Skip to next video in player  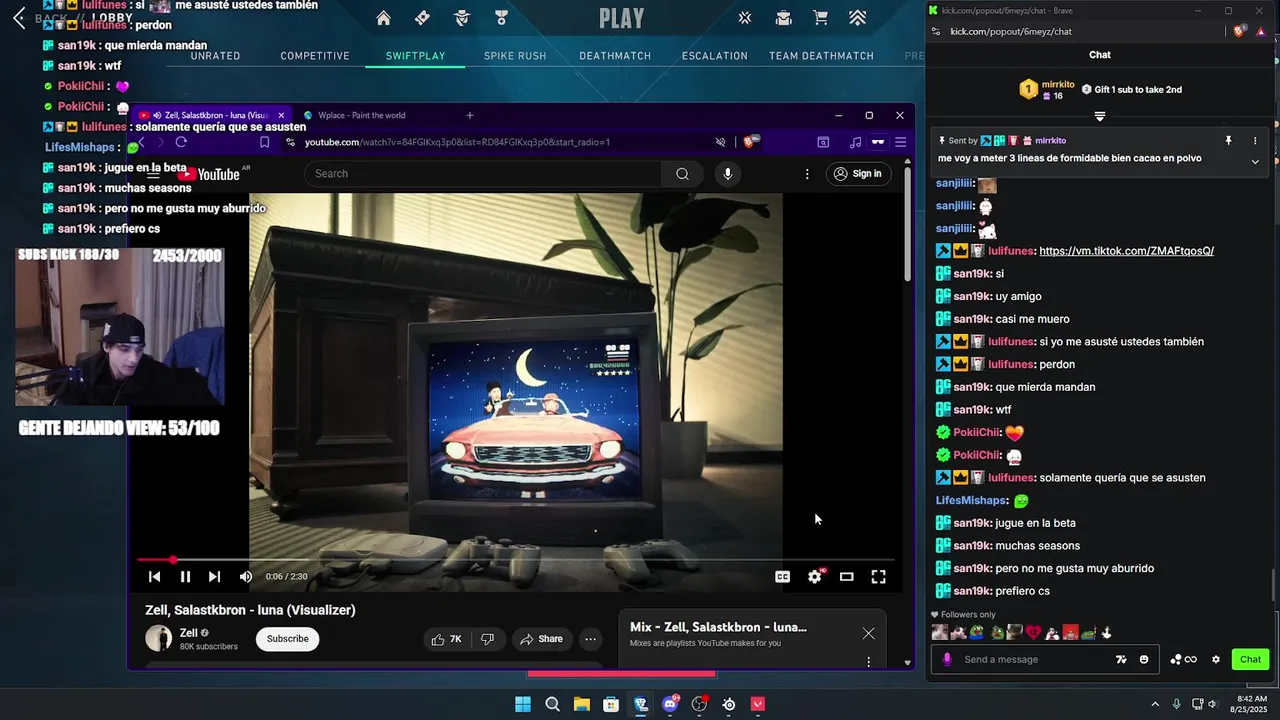point(214,577)
